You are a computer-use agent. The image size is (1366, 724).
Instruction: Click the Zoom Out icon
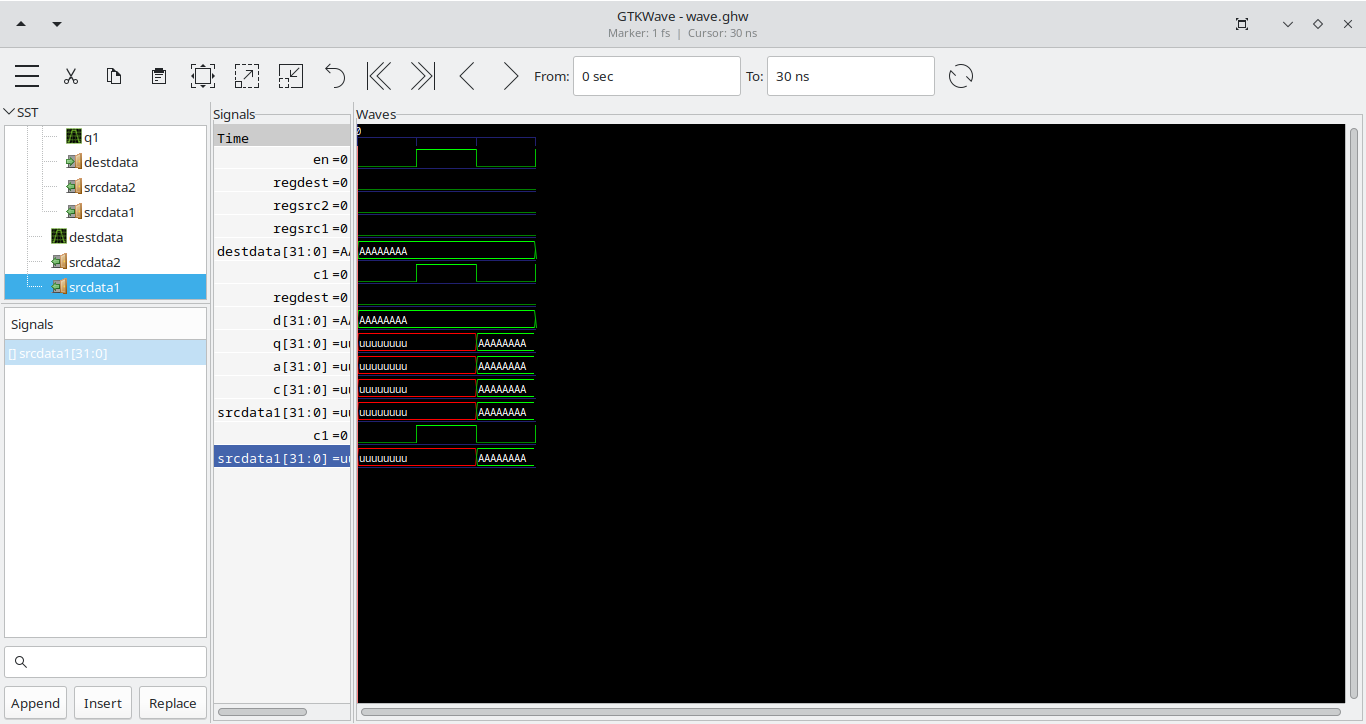(291, 76)
